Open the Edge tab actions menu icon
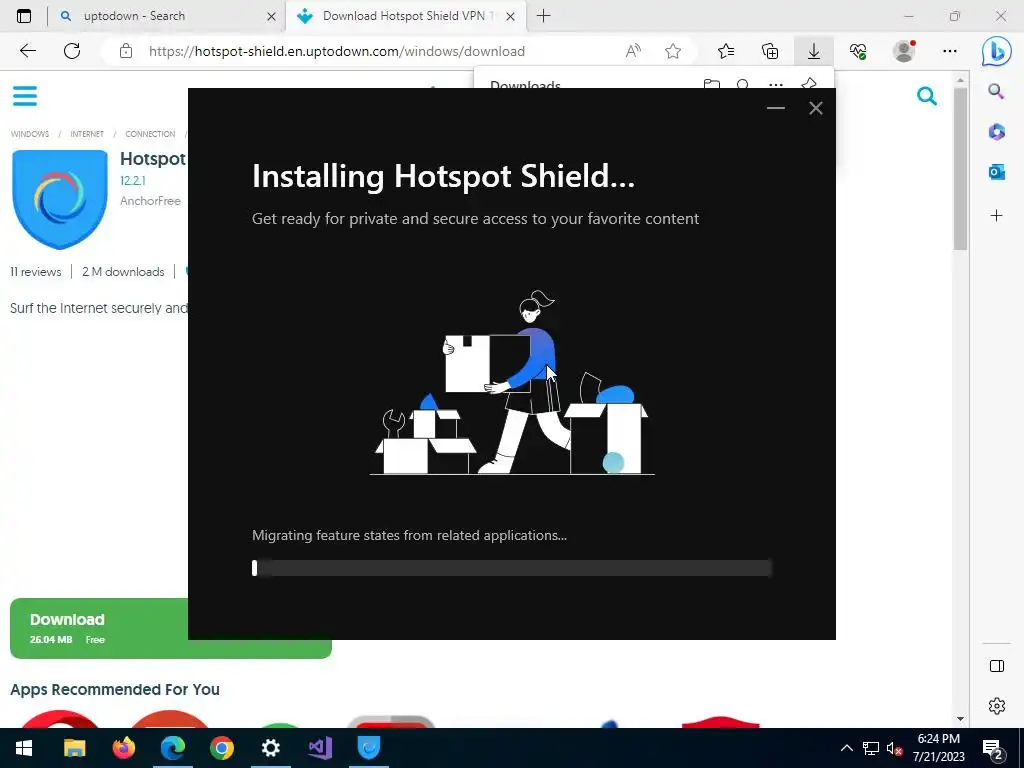The width and height of the screenshot is (1024, 768). [24, 16]
